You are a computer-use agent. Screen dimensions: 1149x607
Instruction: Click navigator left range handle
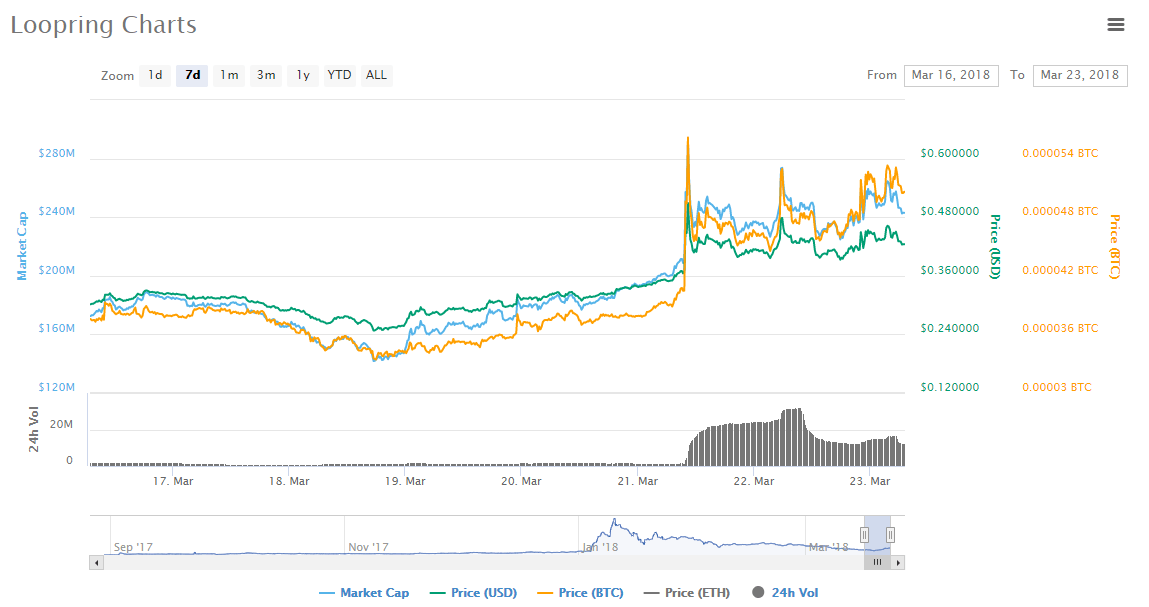pos(865,535)
